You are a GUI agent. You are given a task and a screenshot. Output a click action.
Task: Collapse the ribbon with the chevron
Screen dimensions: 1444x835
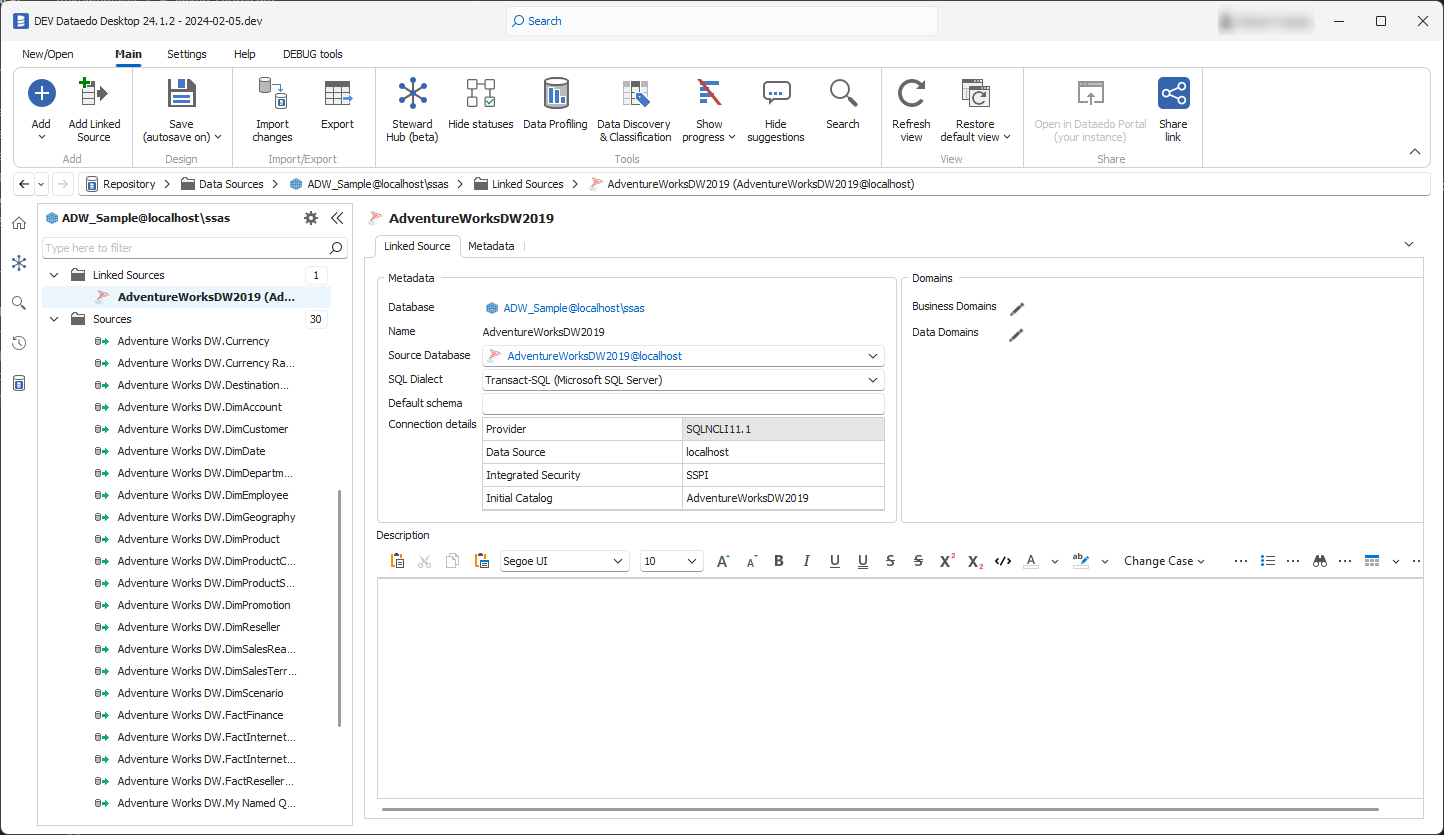click(1415, 152)
